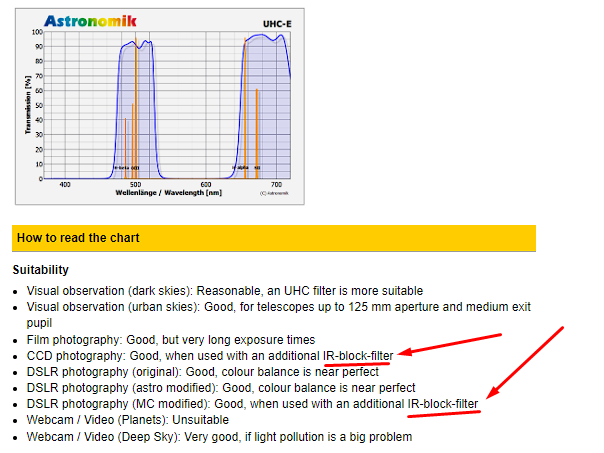This screenshot has height=453, width=604.
Task: Select the "DSLR photography (astro modified)" line
Action: click(221, 388)
